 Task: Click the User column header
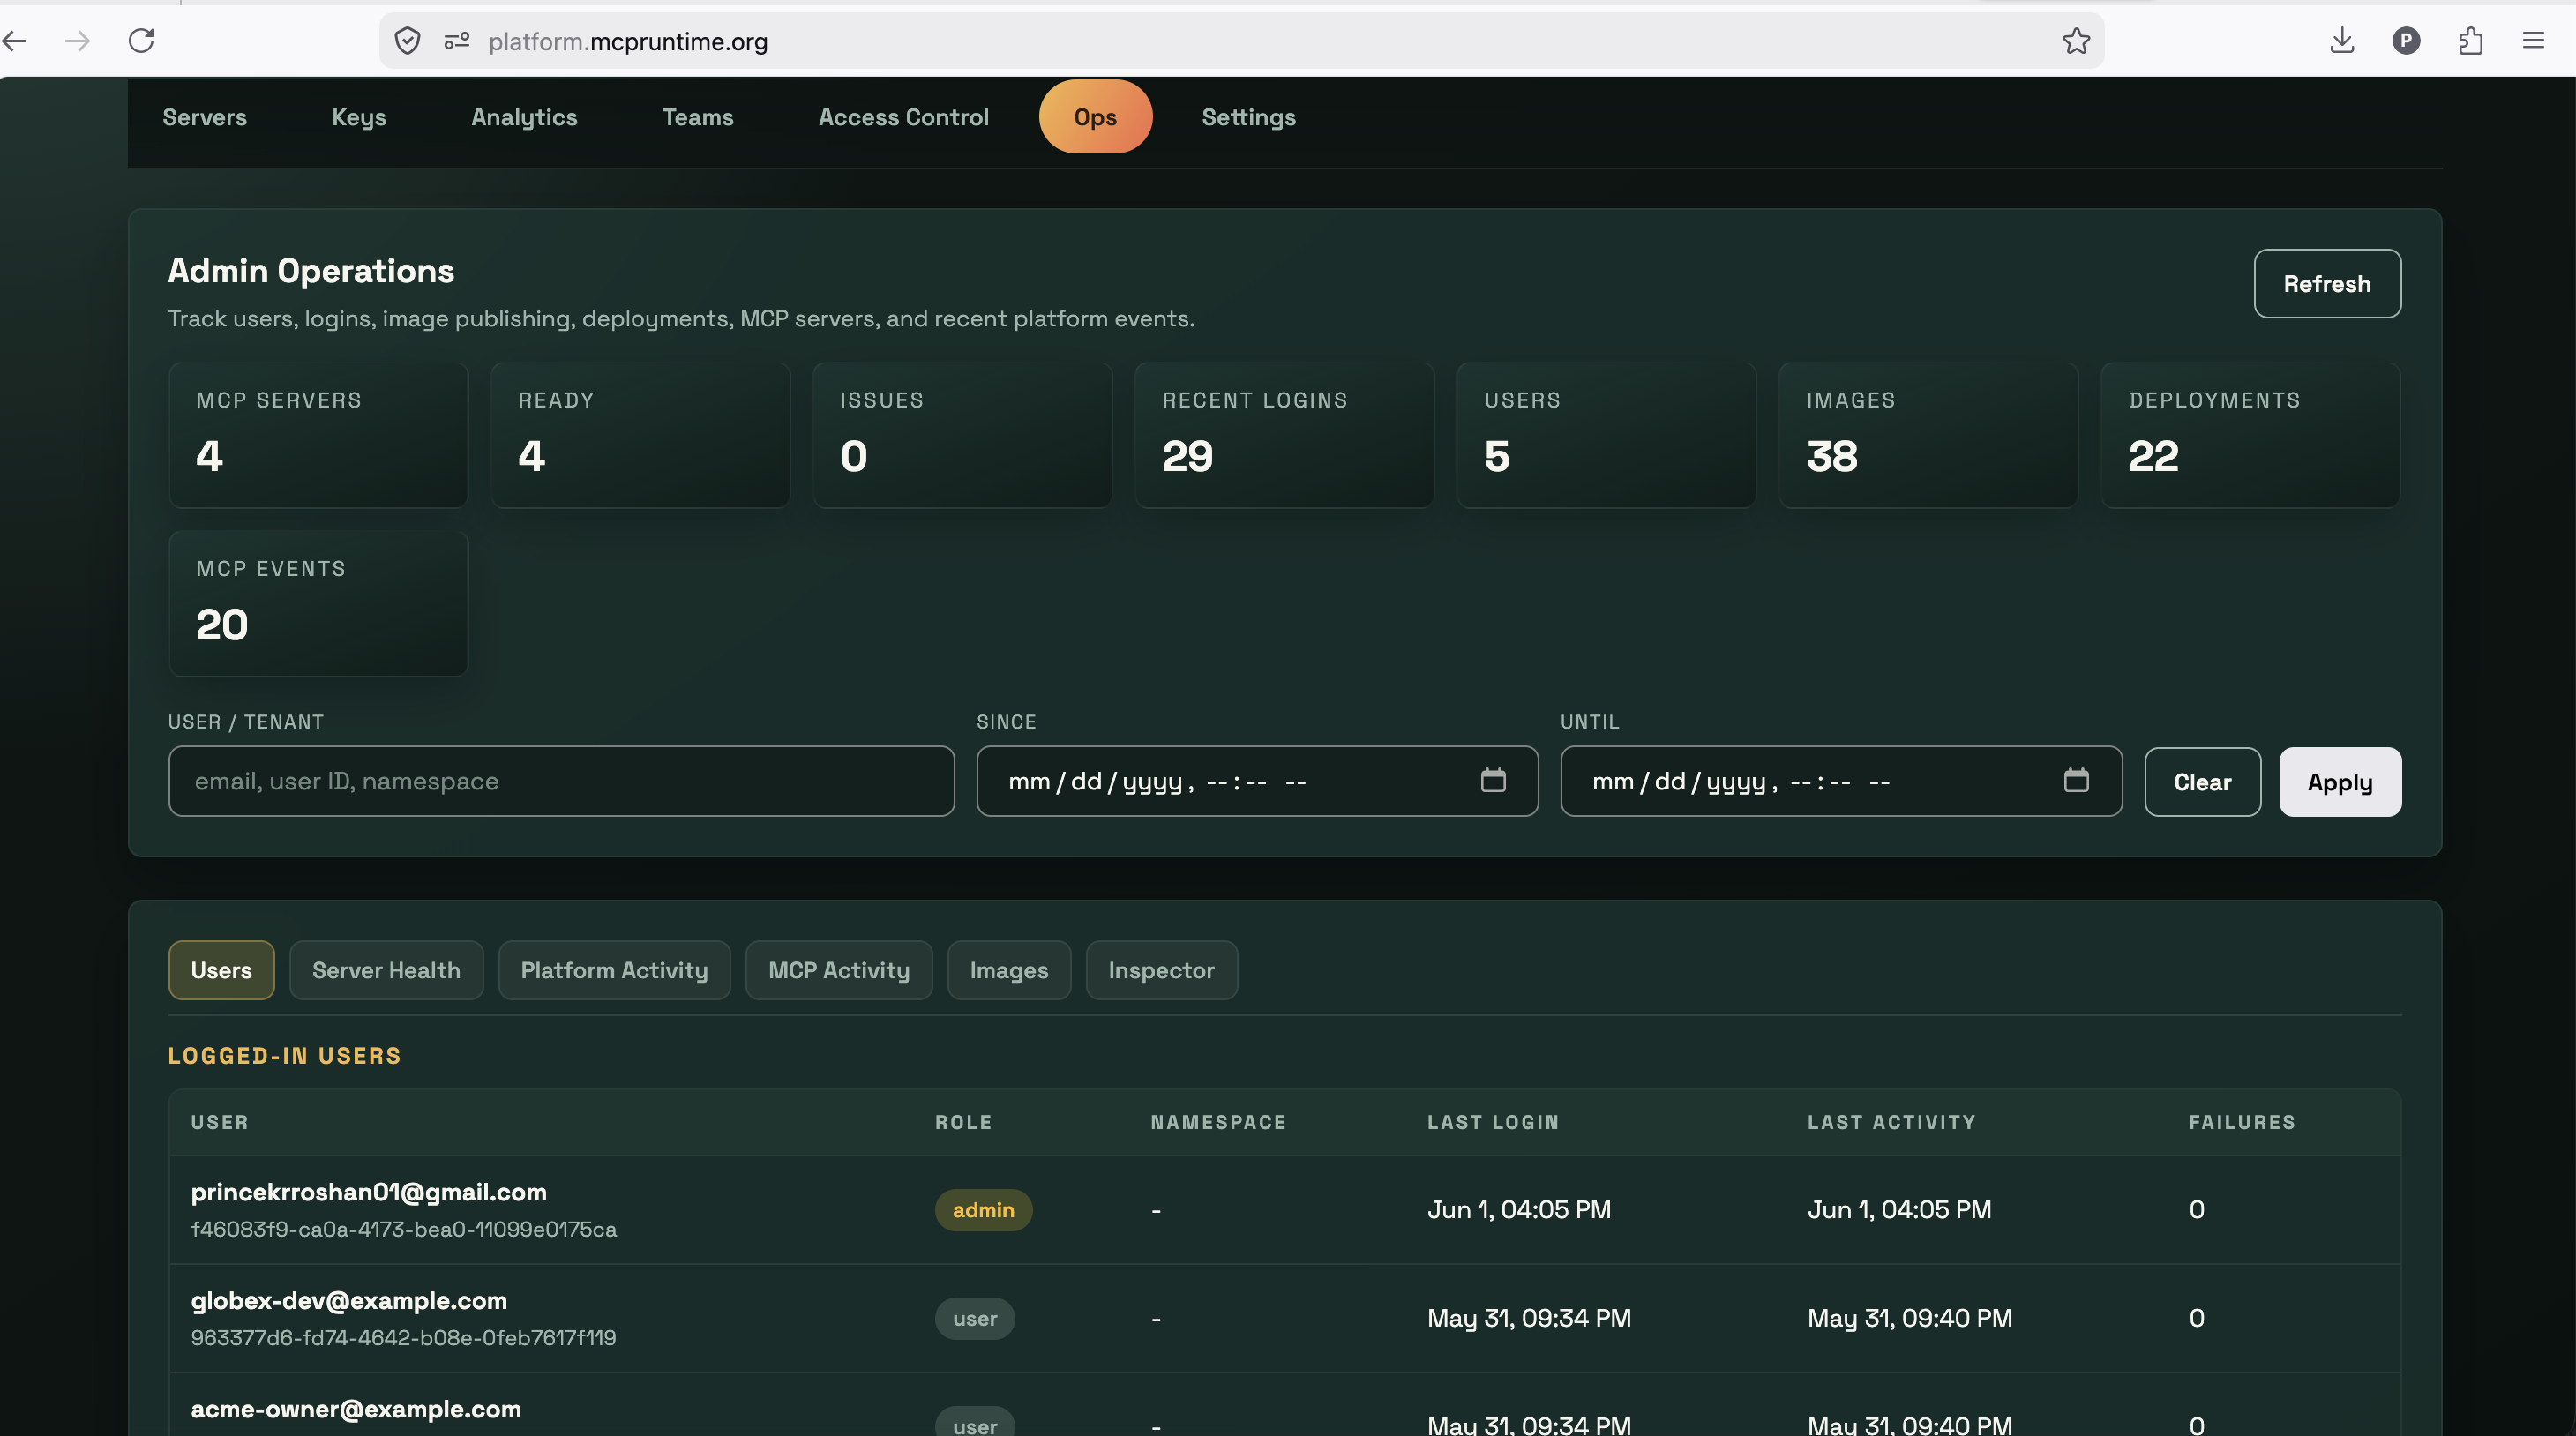click(x=219, y=1122)
